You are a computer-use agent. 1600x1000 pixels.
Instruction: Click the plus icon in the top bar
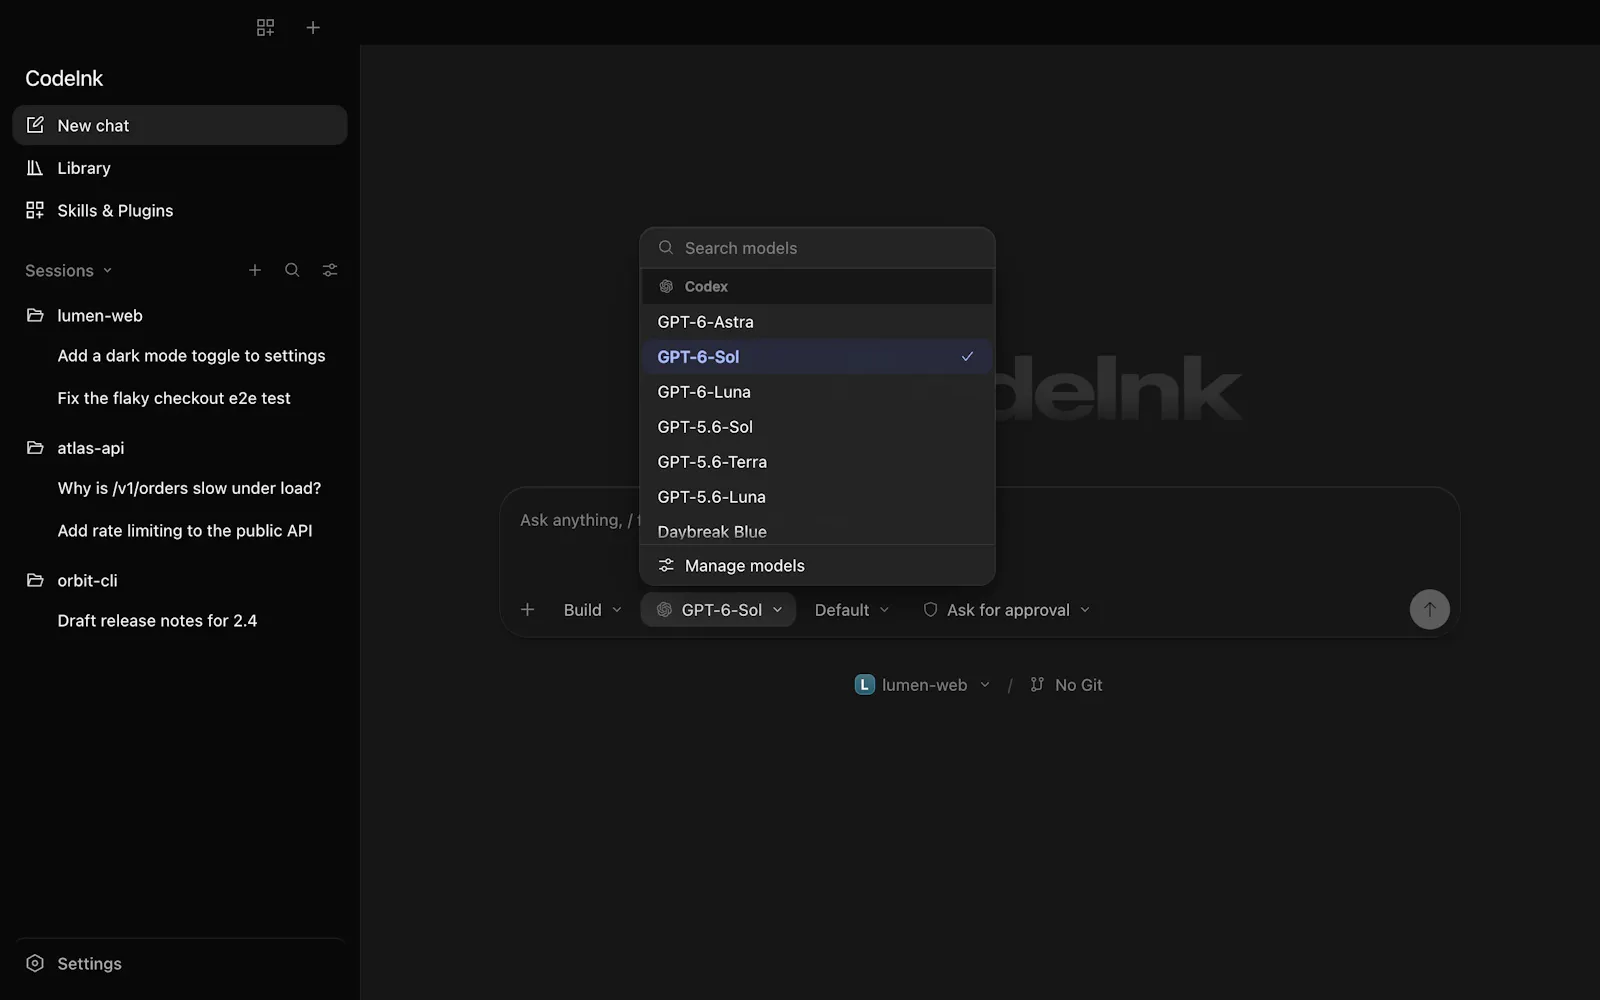(x=313, y=28)
